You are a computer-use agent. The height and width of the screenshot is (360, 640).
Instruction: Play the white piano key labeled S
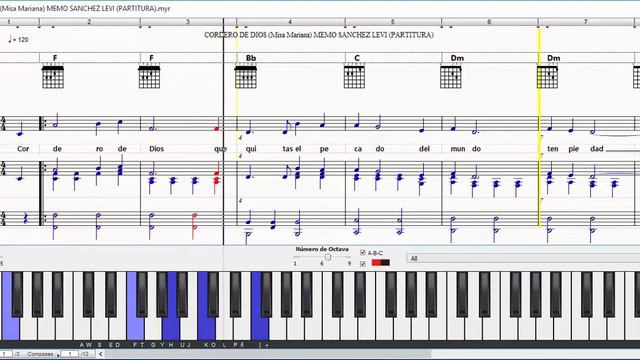[100, 329]
